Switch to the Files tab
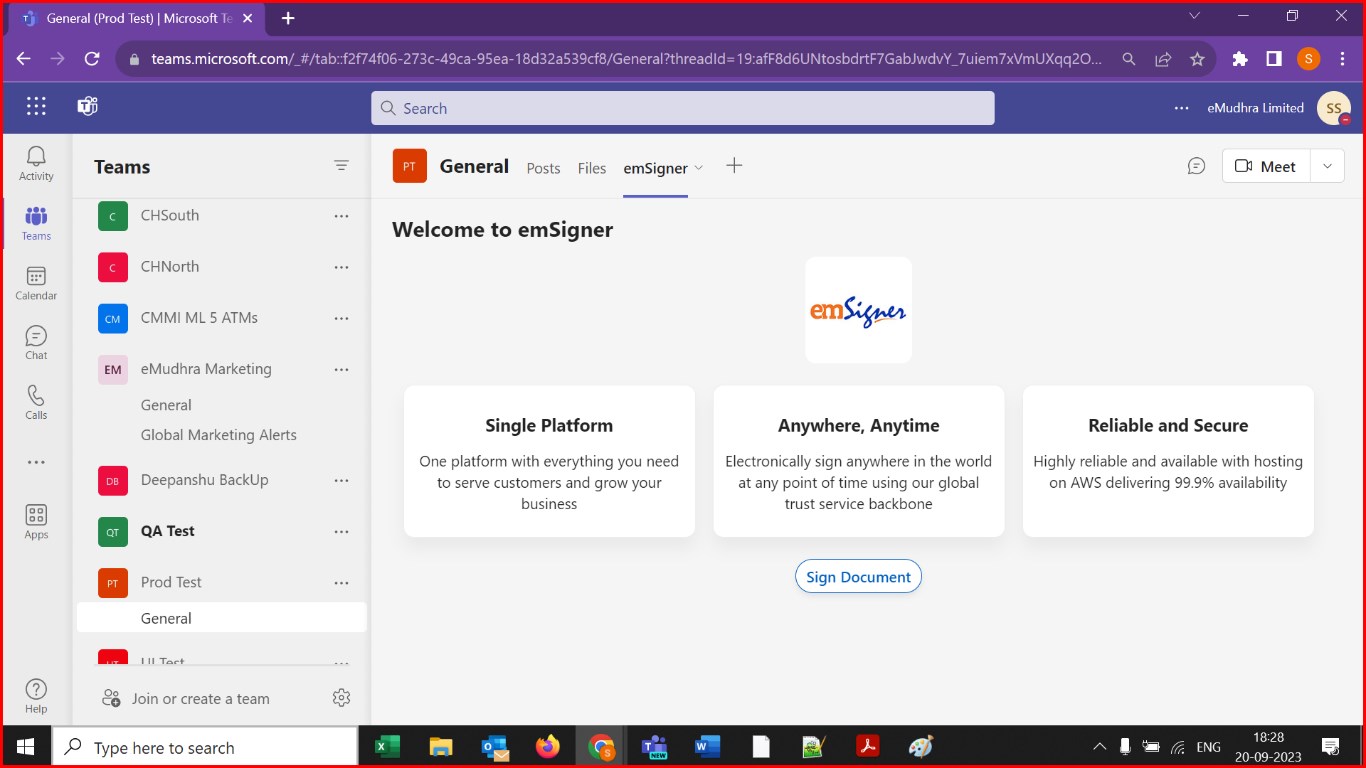1366x768 pixels. point(592,168)
